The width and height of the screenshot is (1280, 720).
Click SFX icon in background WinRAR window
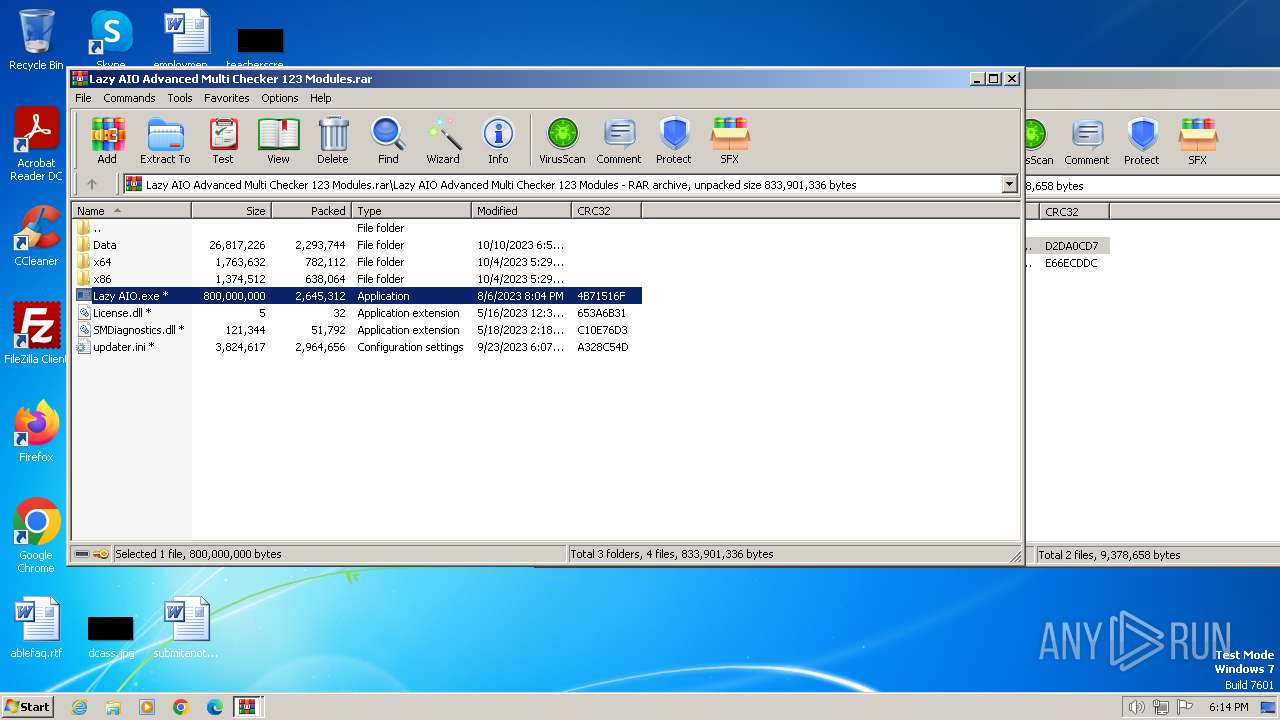pos(1197,141)
